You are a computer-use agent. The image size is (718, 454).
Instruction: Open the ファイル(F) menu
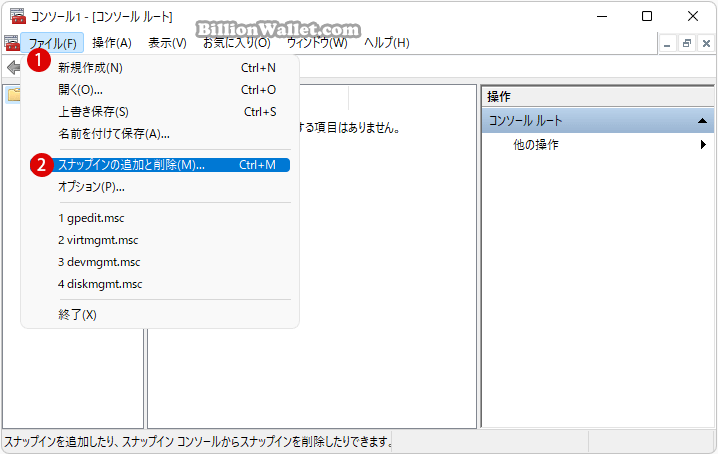tap(52, 43)
